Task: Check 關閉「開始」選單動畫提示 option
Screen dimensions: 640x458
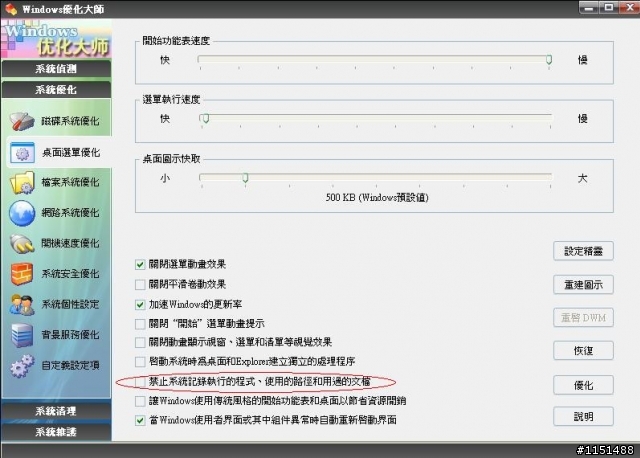Action: 140,324
